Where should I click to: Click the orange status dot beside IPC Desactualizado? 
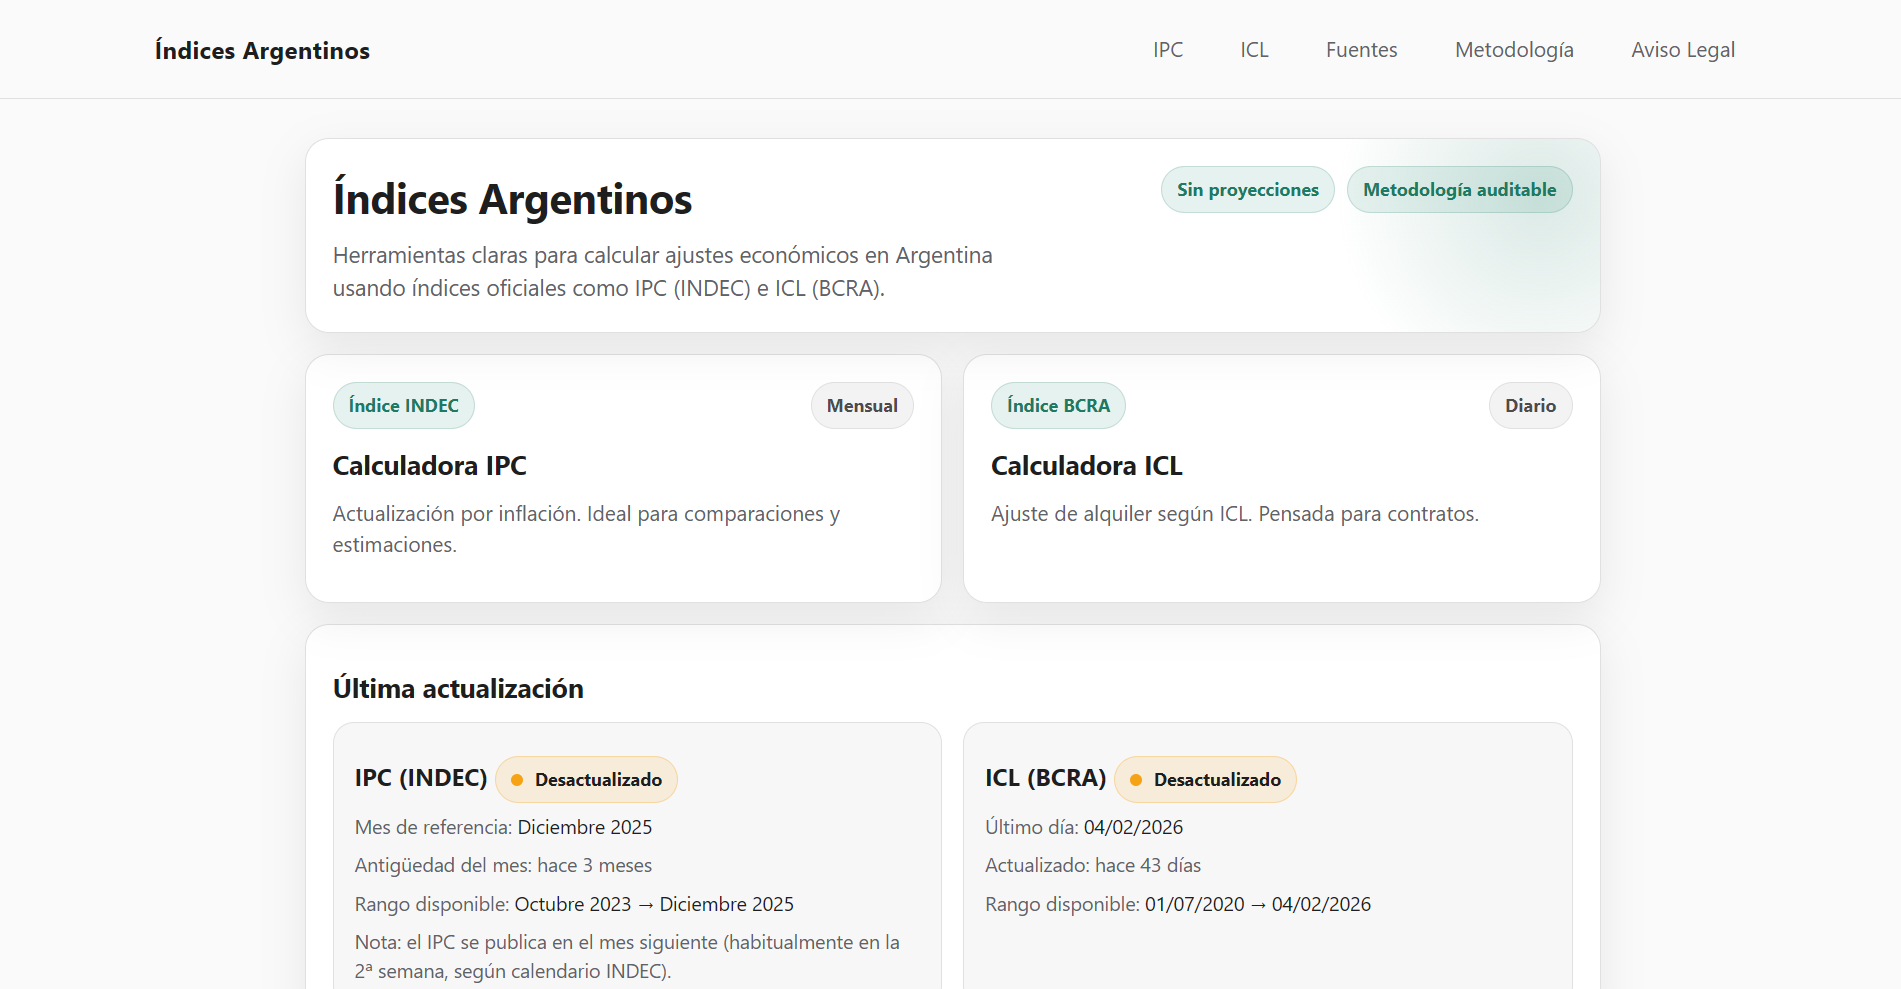click(516, 779)
